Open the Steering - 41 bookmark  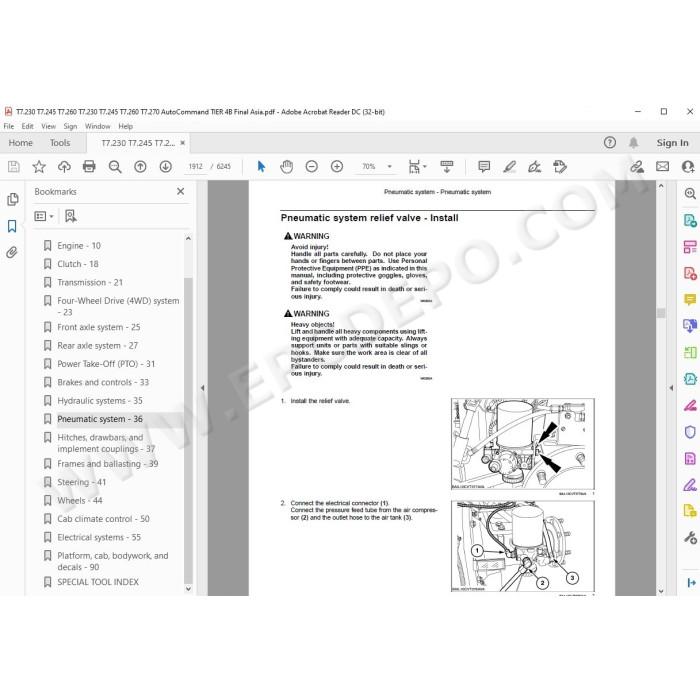(81, 482)
